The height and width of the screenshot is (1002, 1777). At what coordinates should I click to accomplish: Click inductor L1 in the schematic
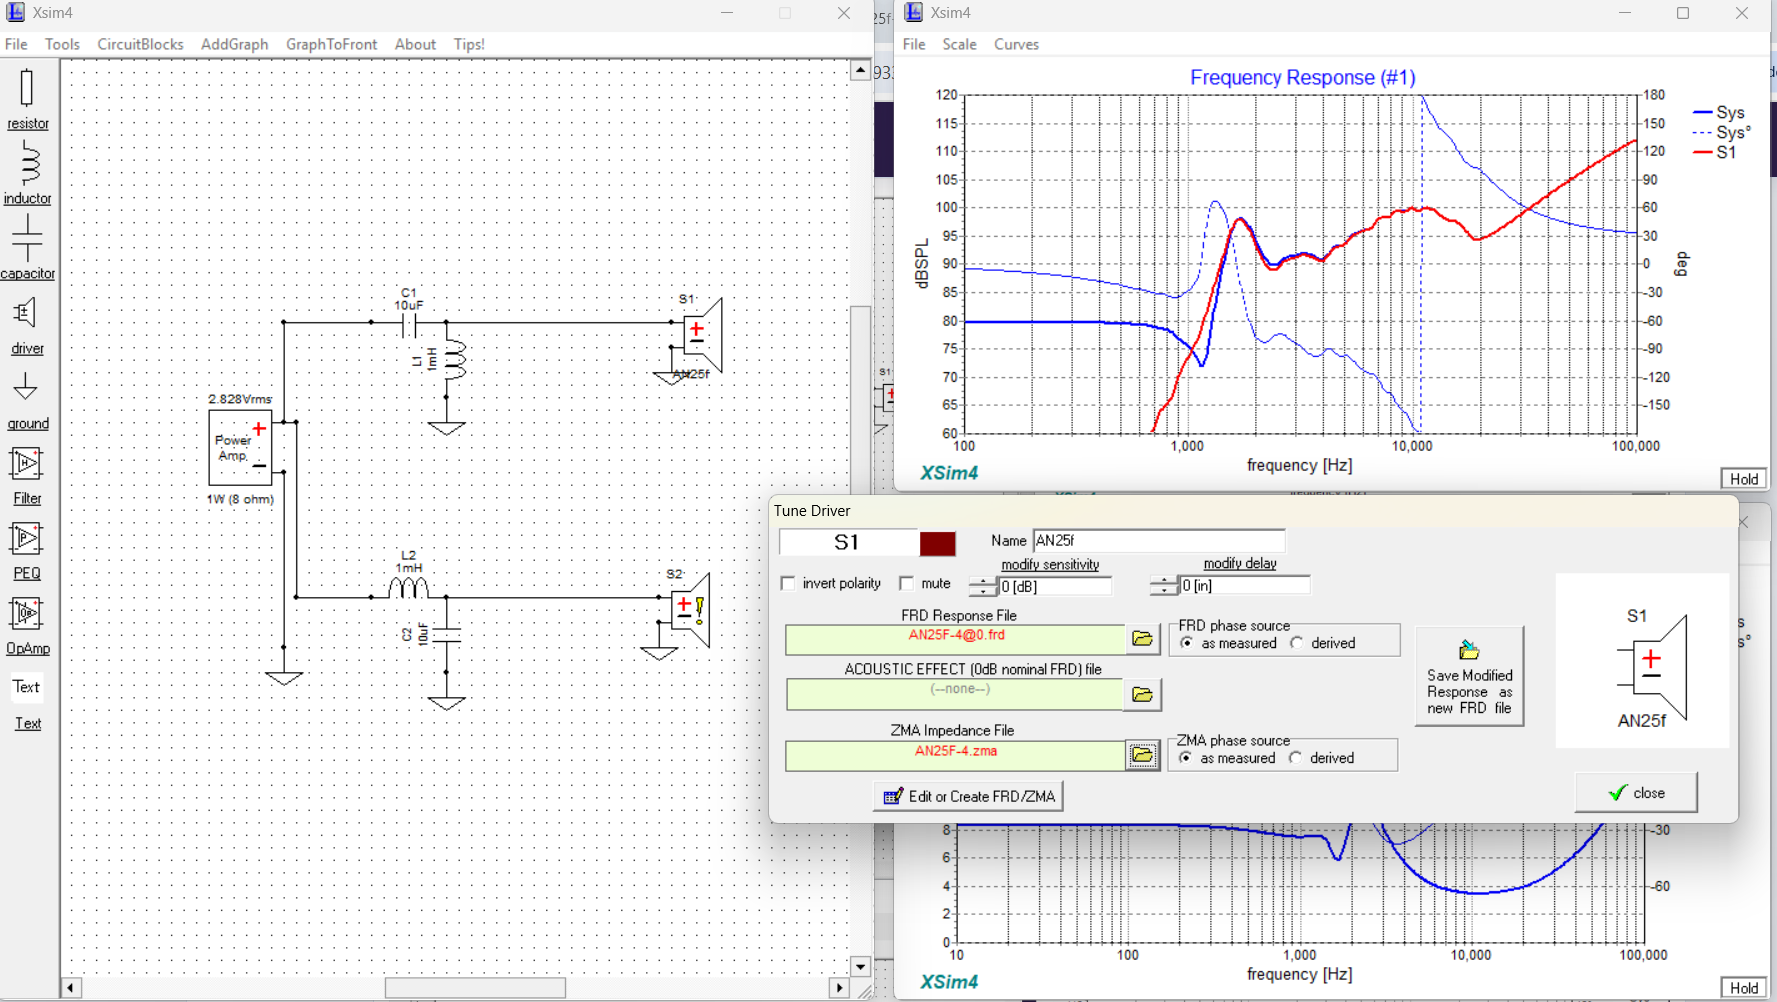[455, 360]
